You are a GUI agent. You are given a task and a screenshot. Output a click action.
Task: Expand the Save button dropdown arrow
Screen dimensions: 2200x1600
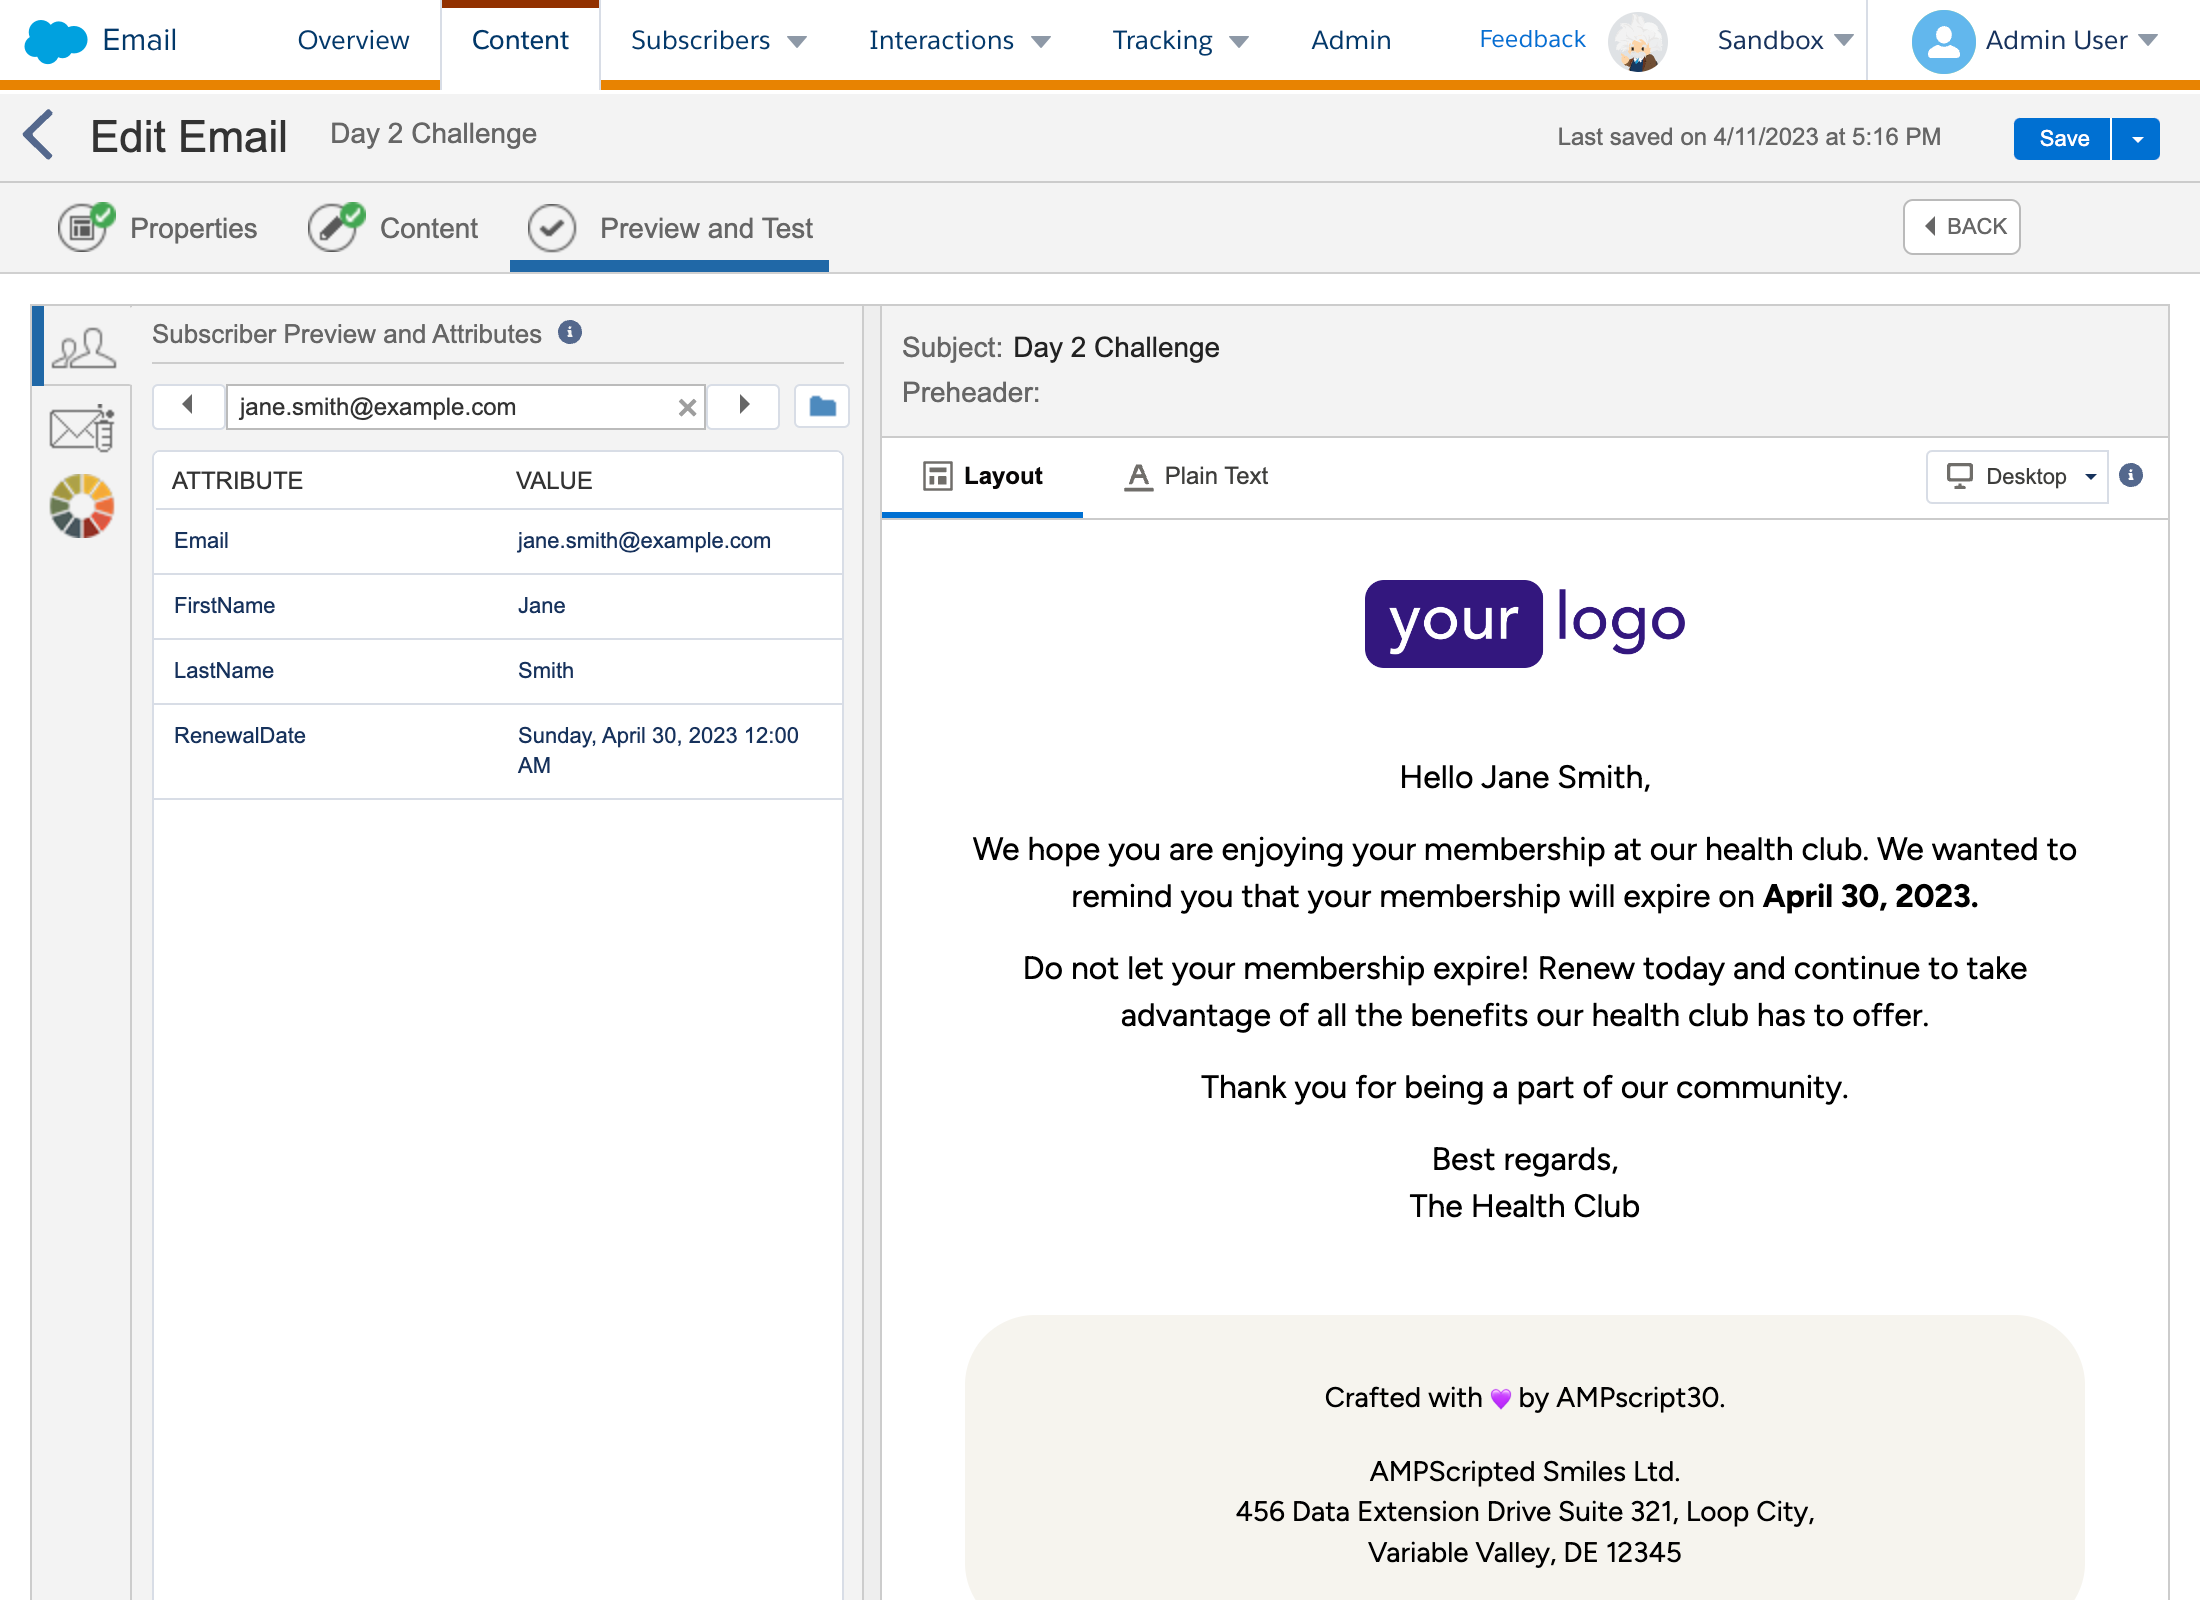coord(2137,139)
